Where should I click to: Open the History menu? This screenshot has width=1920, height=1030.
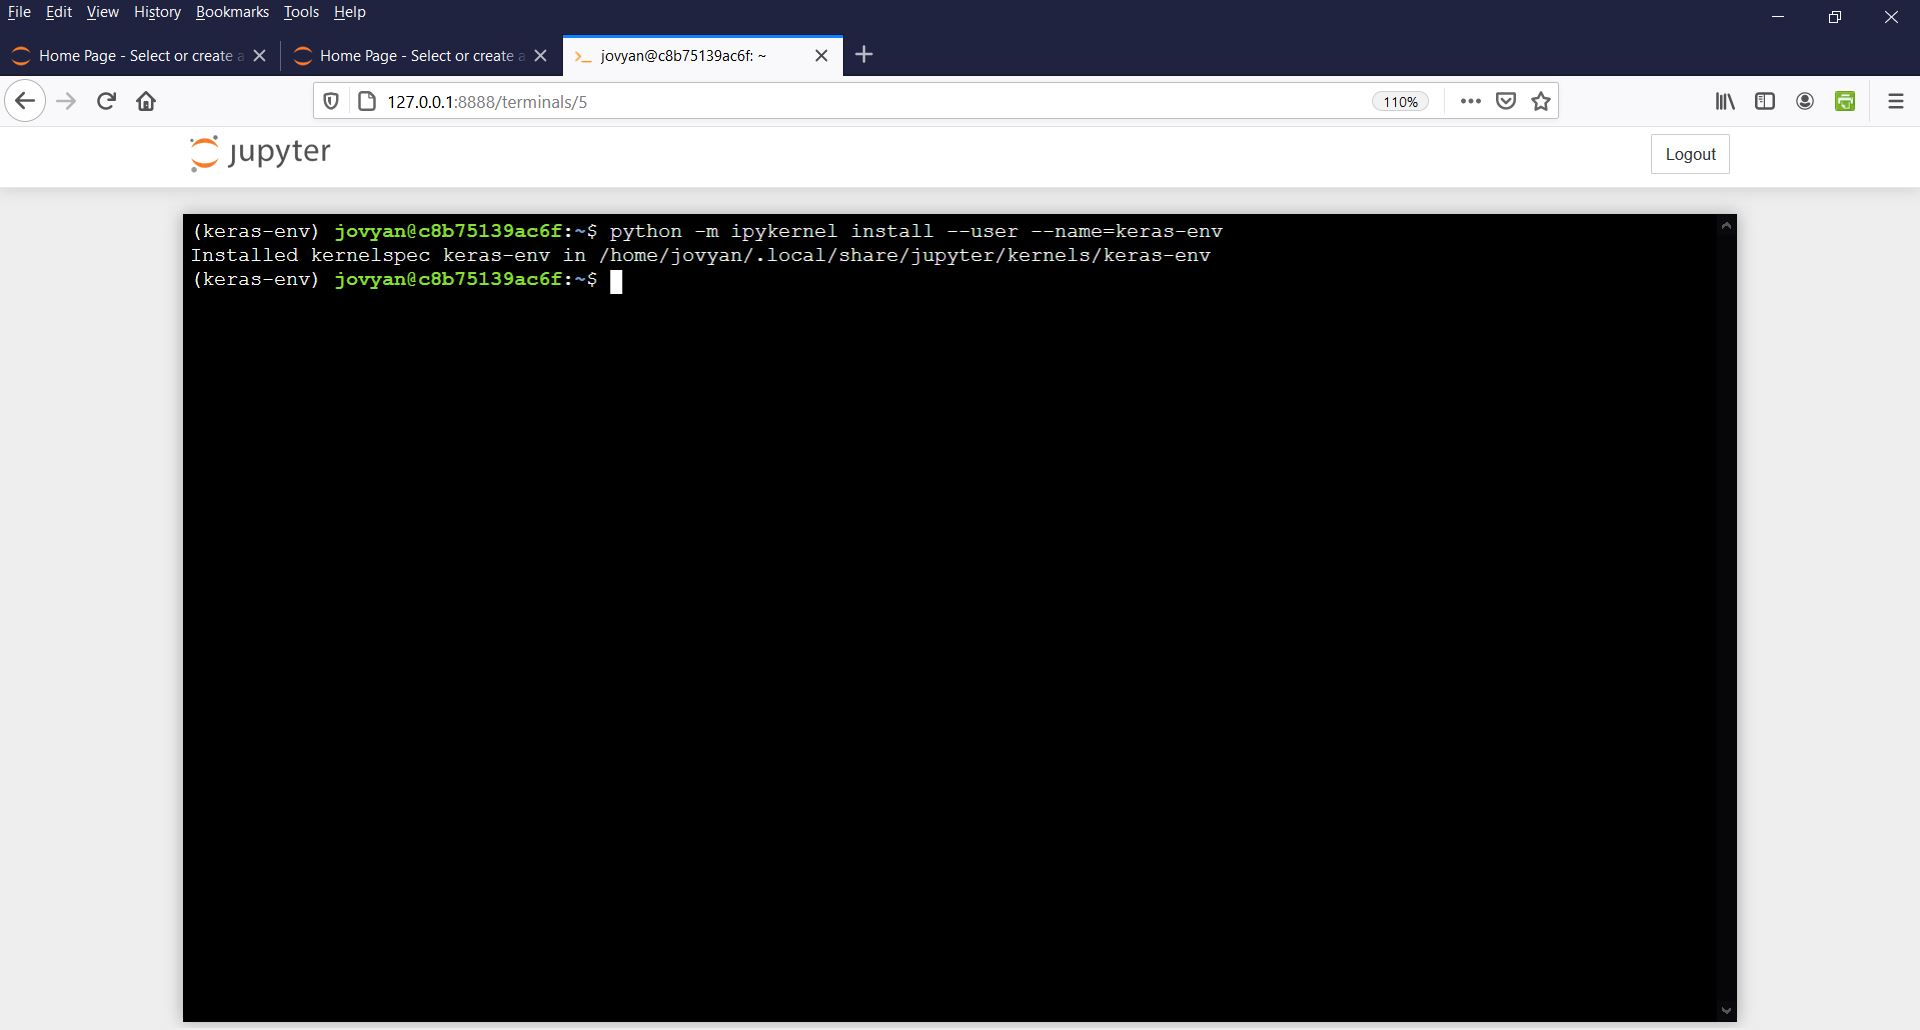point(157,12)
